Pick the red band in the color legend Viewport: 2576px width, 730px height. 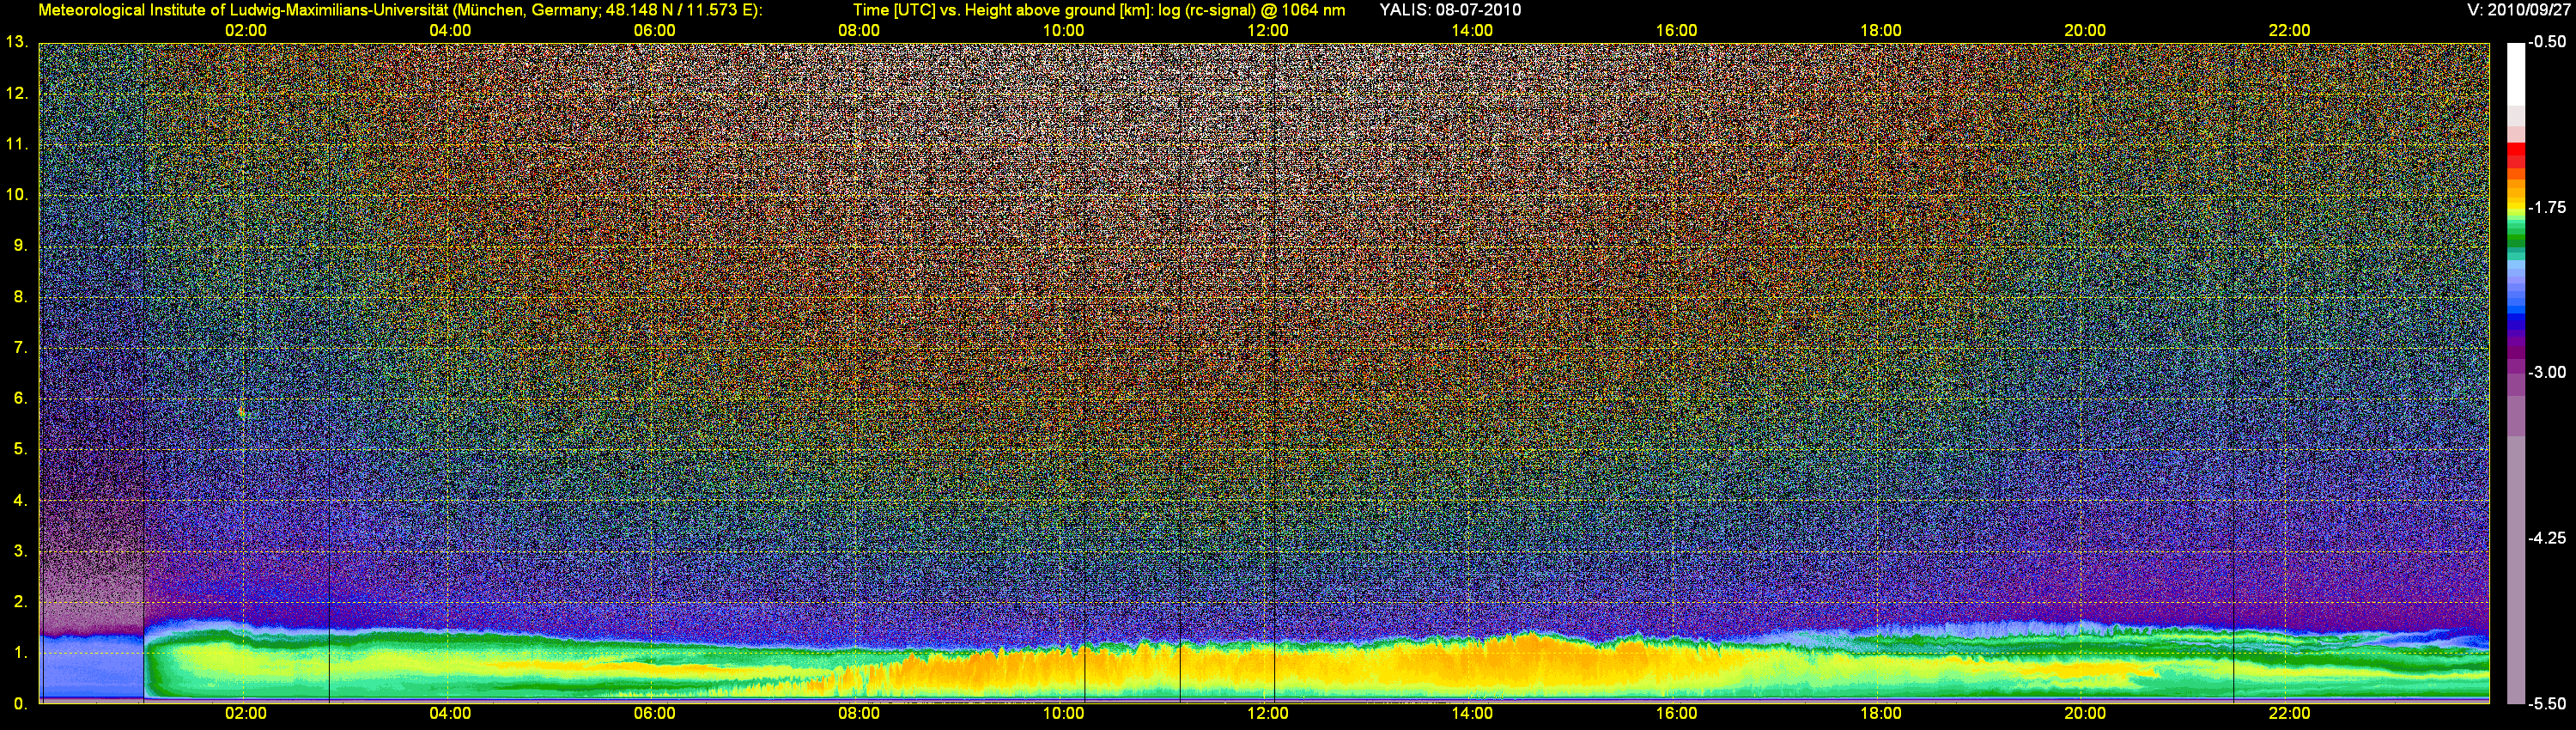coord(2515,155)
